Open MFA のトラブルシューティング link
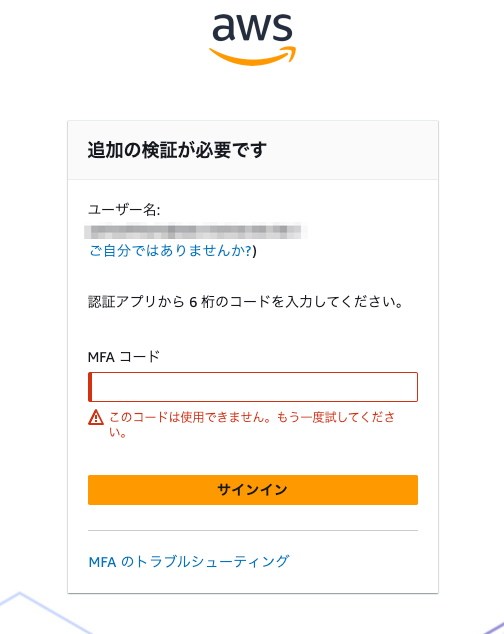 point(189,561)
